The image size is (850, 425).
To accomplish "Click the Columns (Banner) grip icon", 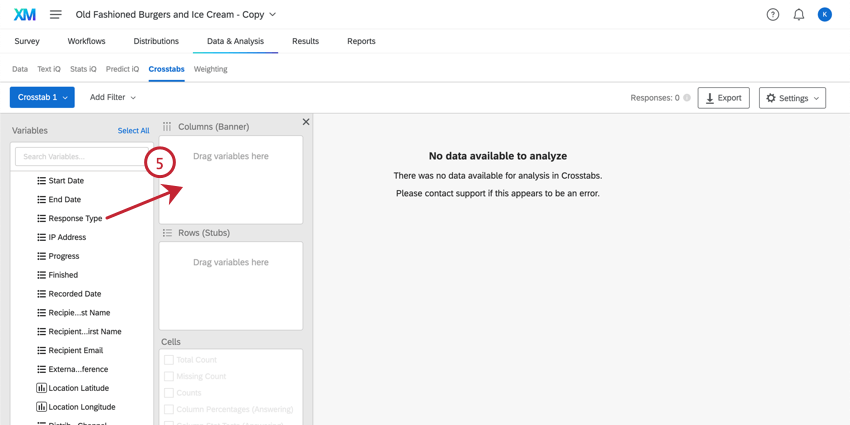I will point(167,127).
